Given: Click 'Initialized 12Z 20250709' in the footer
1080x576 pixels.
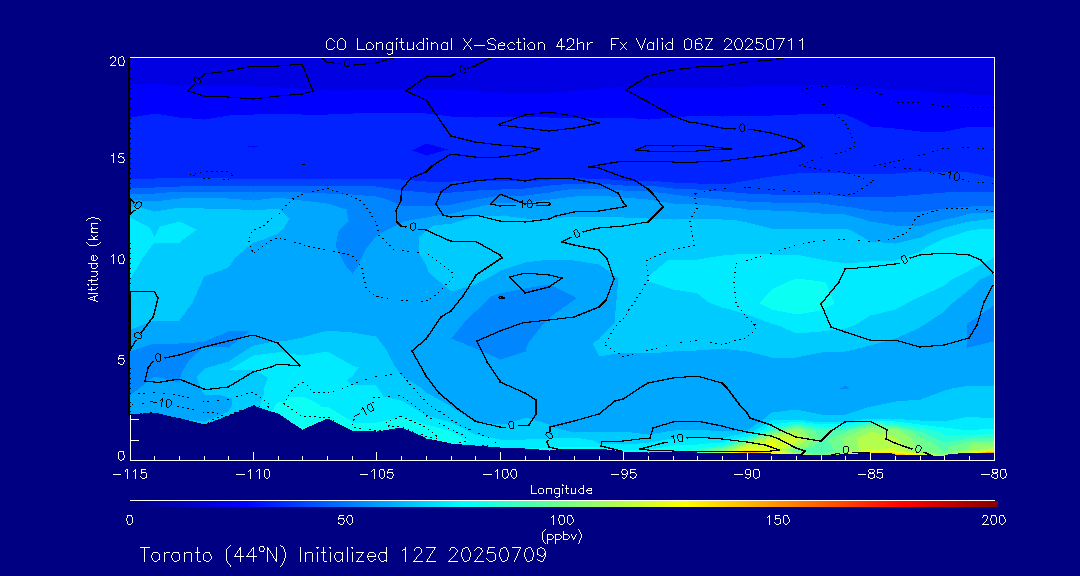Looking at the screenshot, I should 422,555.
